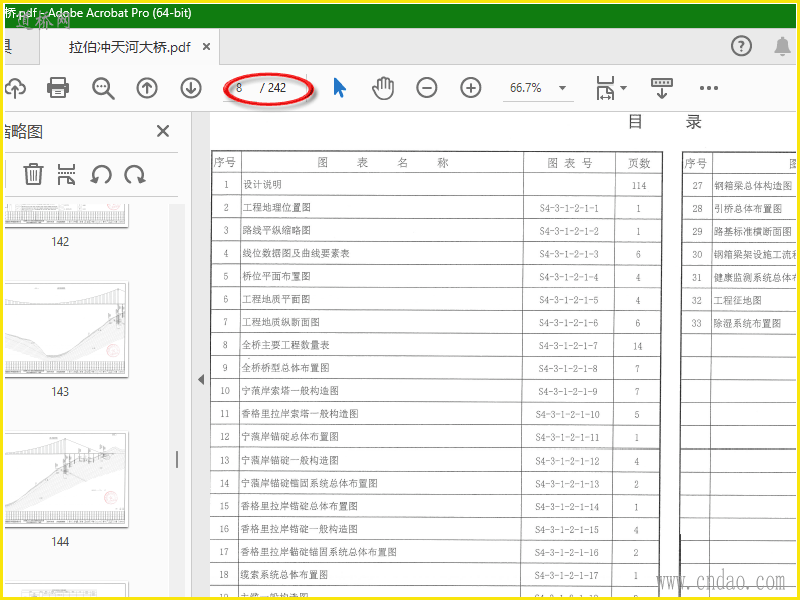Delete selected page with trash icon
This screenshot has height=600, width=800.
[33, 174]
